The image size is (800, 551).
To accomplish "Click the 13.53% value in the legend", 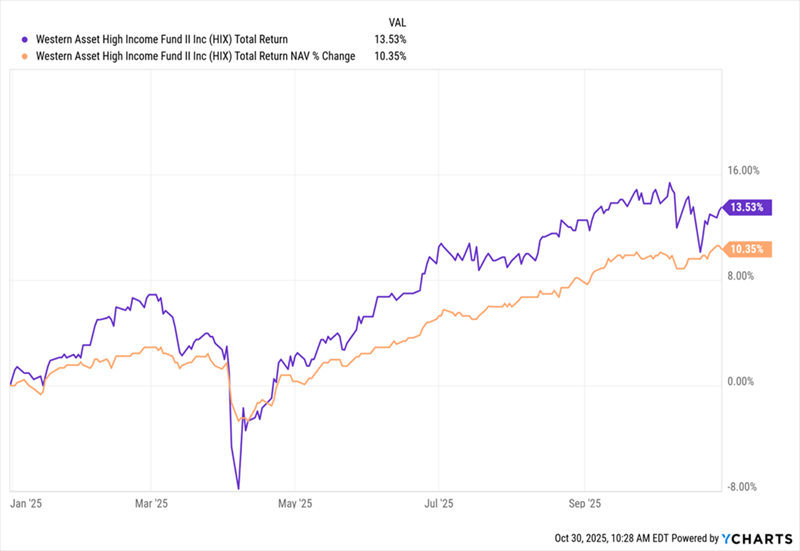I will coord(391,39).
